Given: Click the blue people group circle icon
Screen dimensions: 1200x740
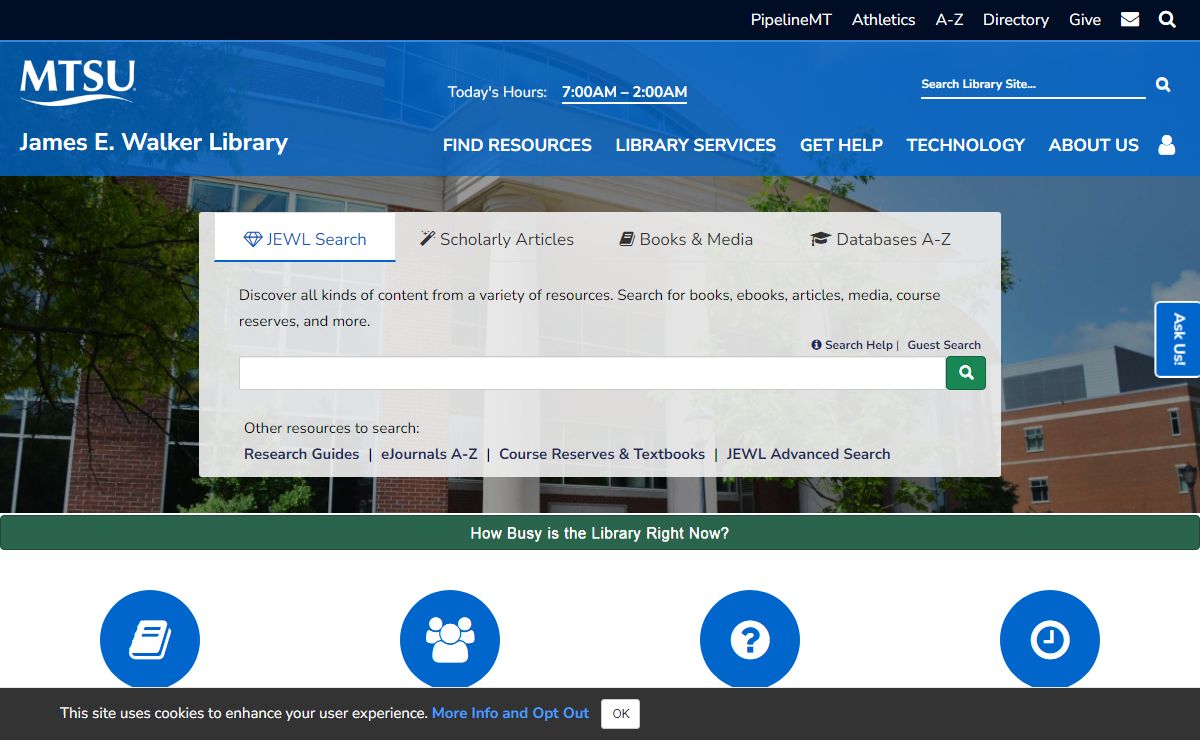Looking at the screenshot, I should pyautogui.click(x=450, y=640).
